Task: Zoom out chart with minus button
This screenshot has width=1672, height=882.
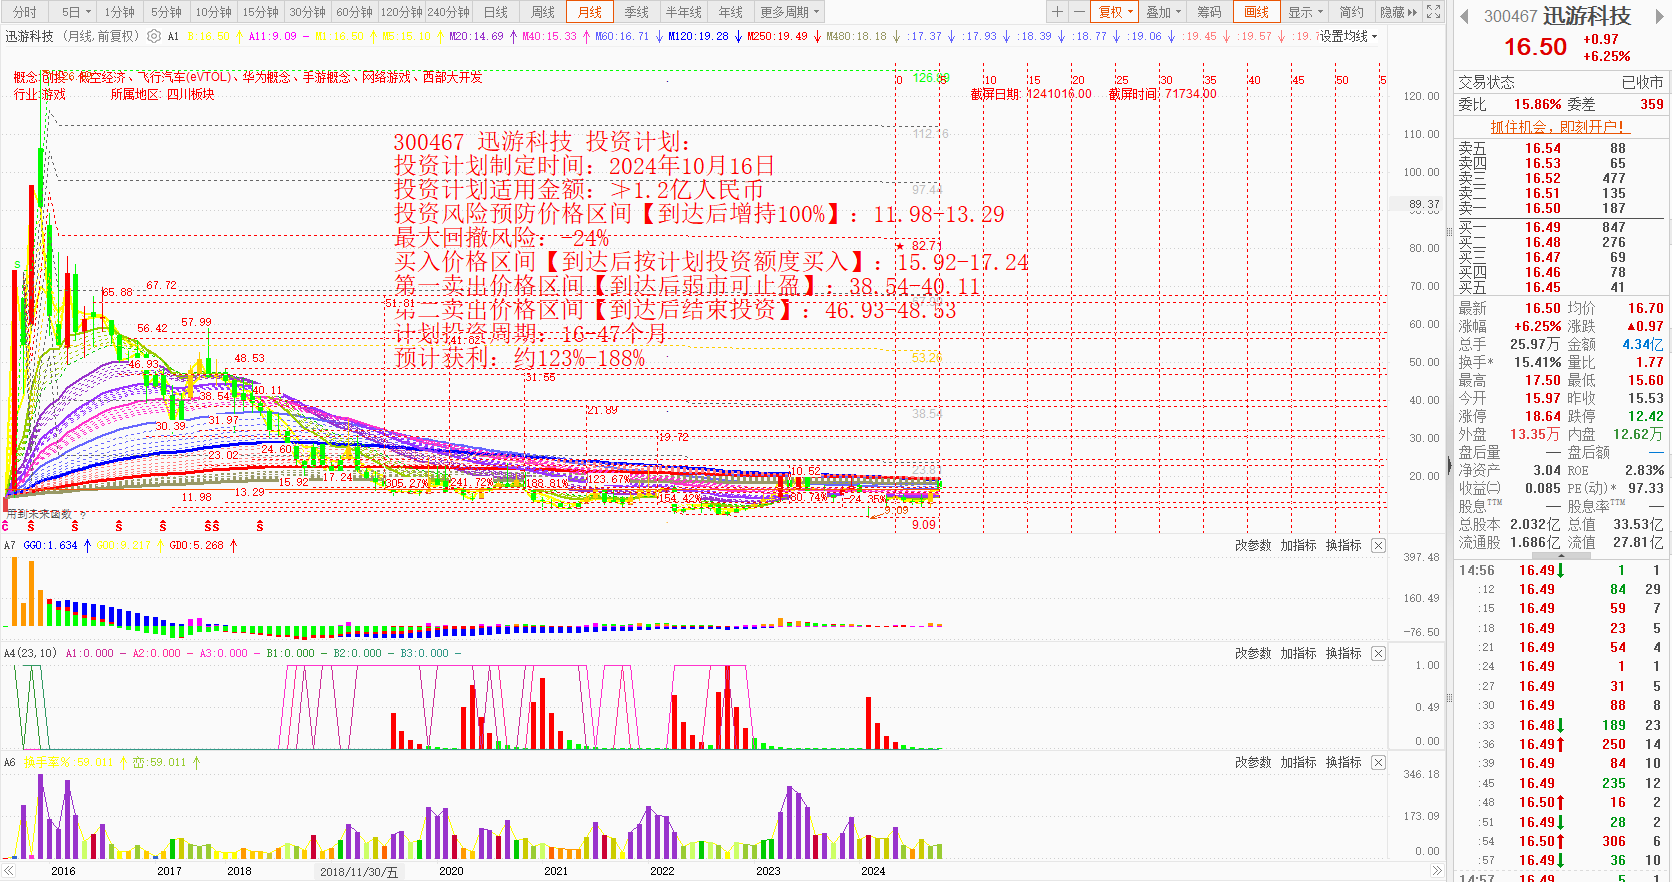Action: pos(1078,12)
